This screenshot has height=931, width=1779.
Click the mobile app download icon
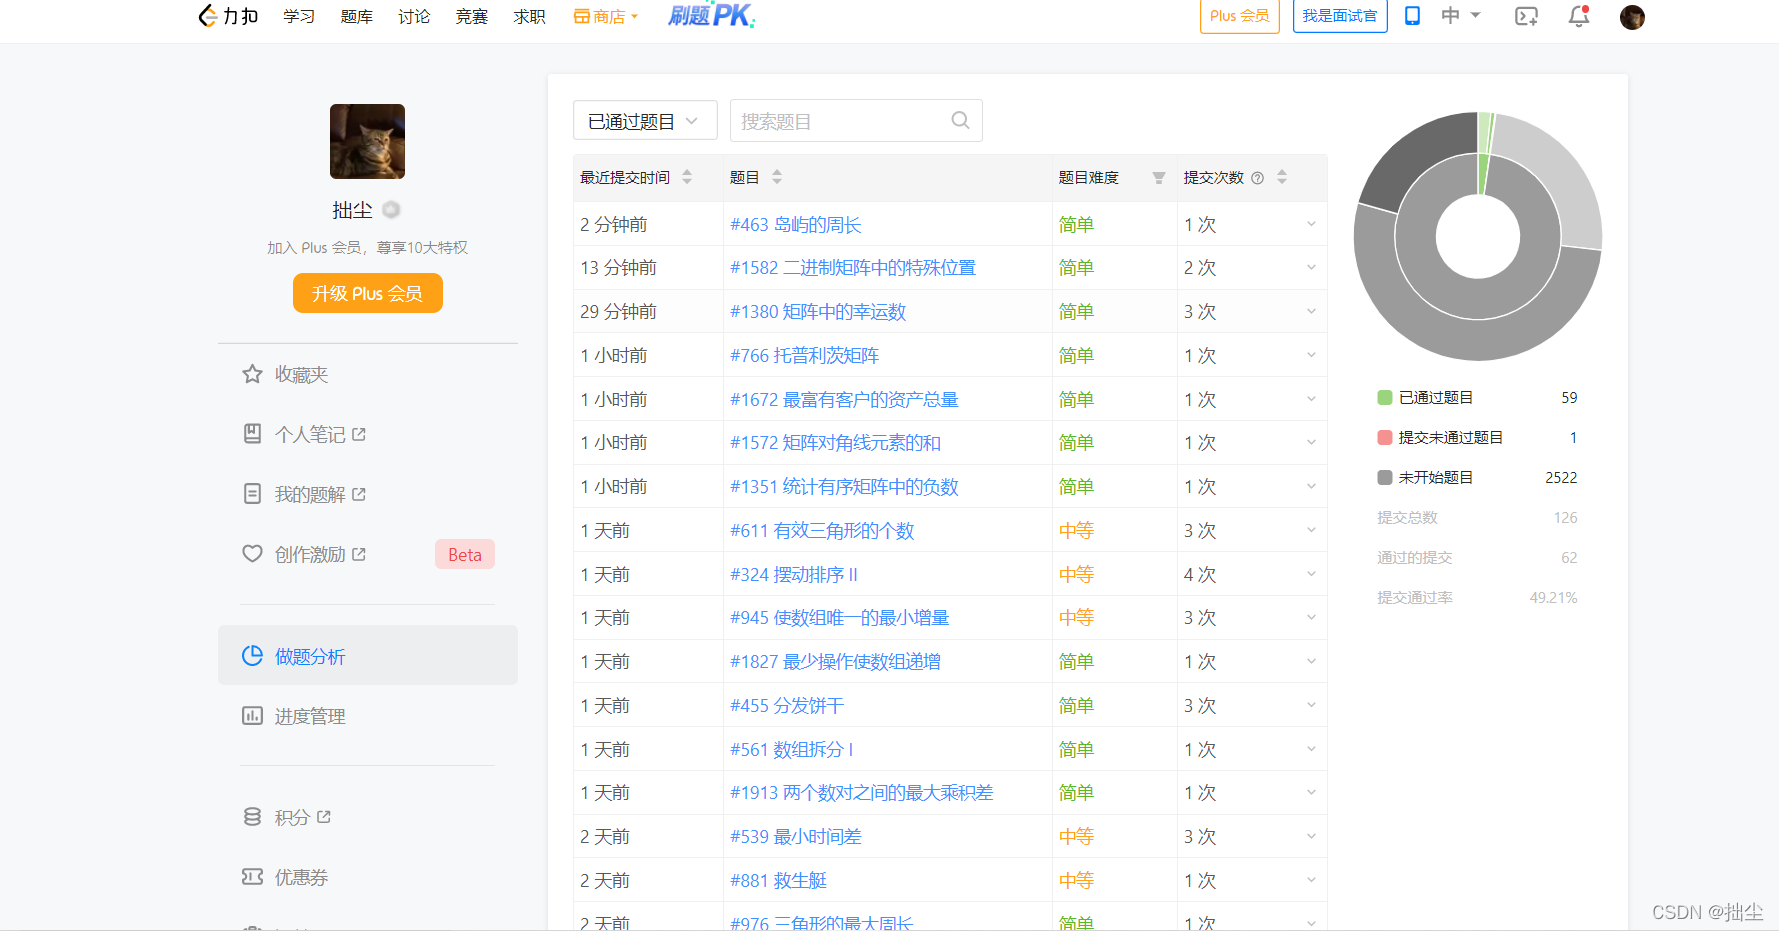point(1412,16)
